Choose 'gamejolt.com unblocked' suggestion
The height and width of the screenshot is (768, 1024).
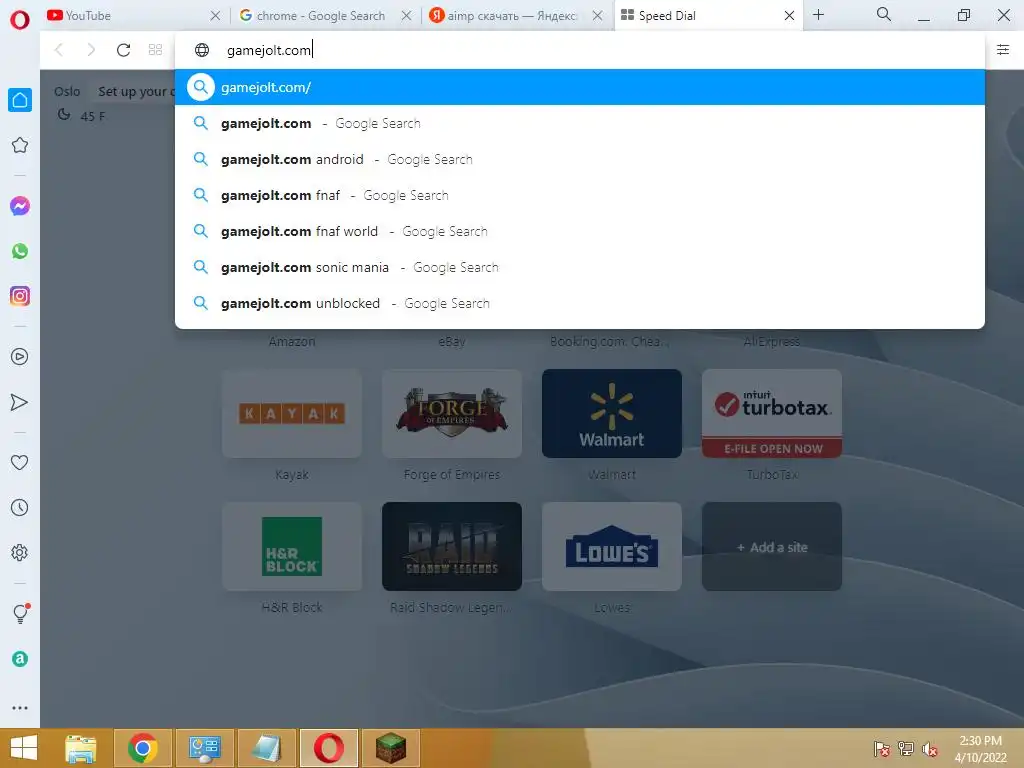point(579,303)
